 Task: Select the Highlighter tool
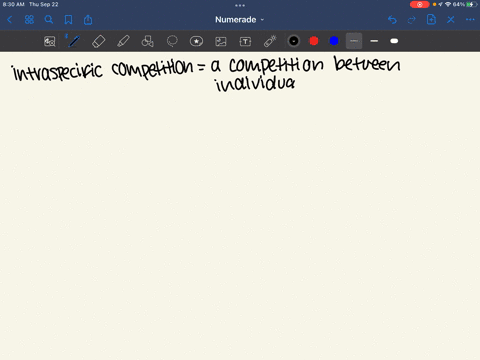pyautogui.click(x=123, y=41)
